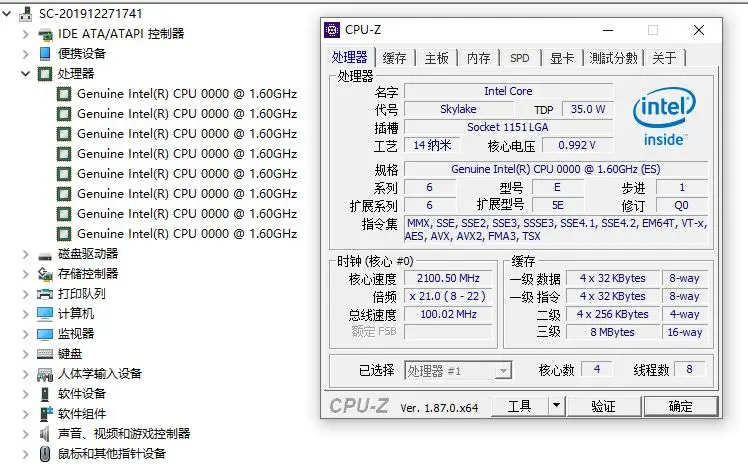
Task: Click the 总线速度 value 100.02 MHz
Action: point(448,314)
